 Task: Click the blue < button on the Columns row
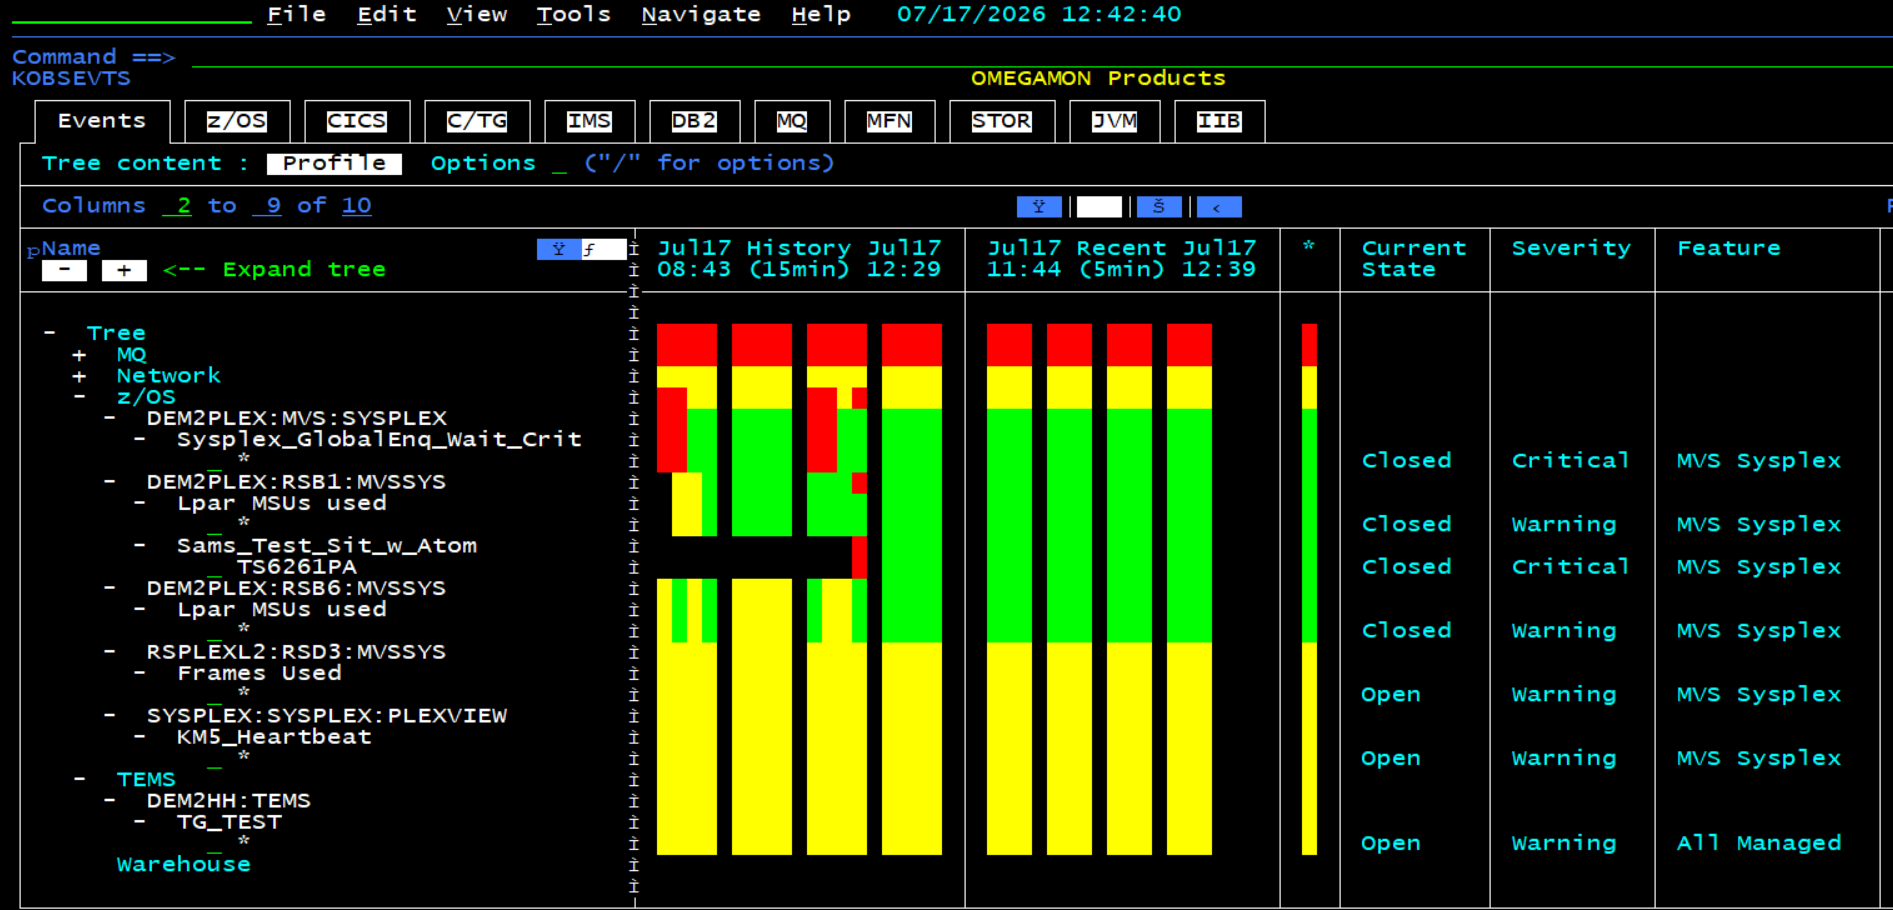pos(1219,207)
